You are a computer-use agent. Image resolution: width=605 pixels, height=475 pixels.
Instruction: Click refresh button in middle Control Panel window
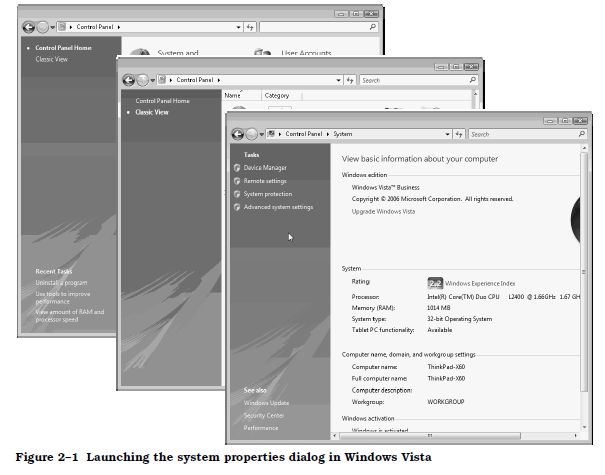[x=350, y=80]
